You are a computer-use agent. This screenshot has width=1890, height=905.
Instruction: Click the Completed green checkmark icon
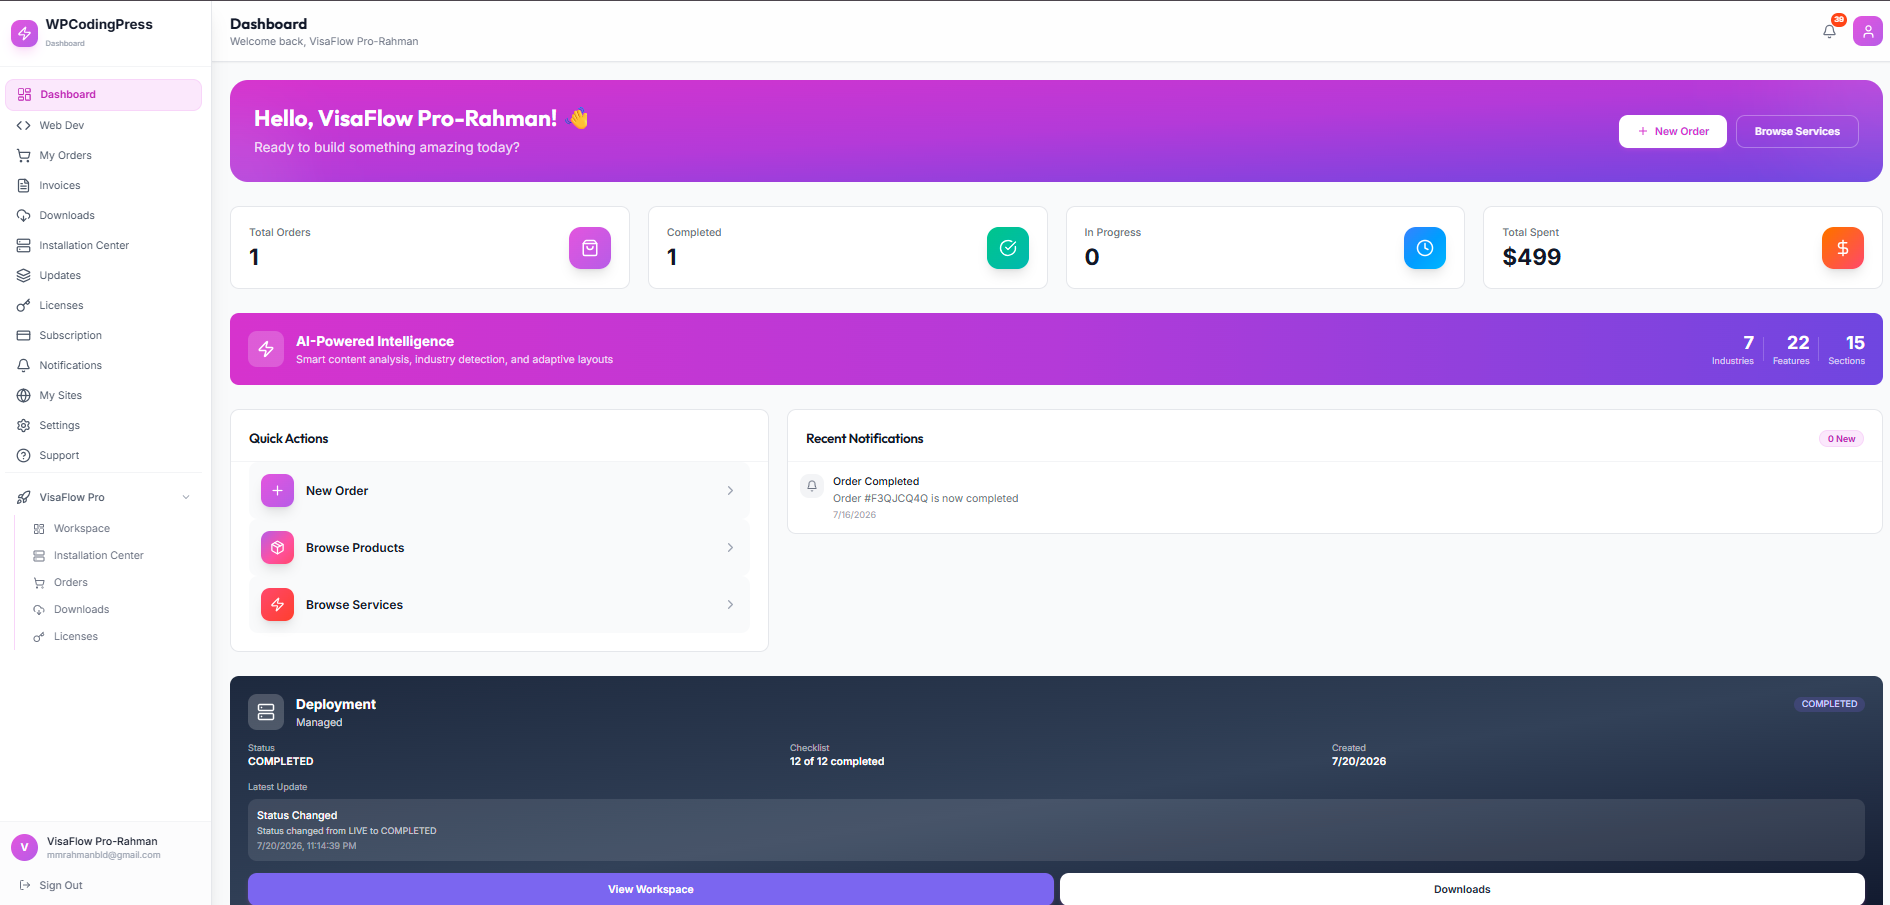point(1008,248)
